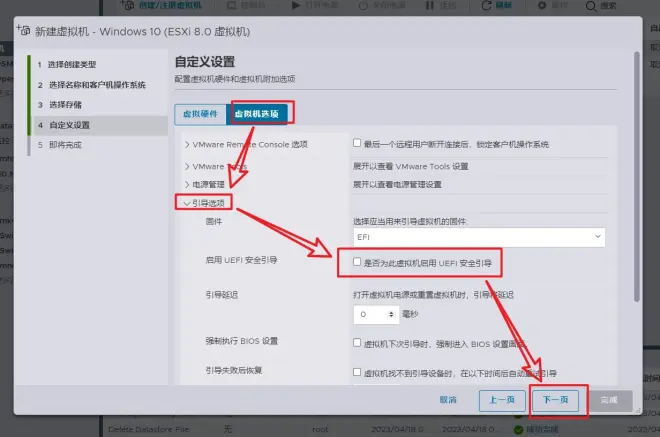Click the '展开以查看电源管理设置' text

[397, 184]
